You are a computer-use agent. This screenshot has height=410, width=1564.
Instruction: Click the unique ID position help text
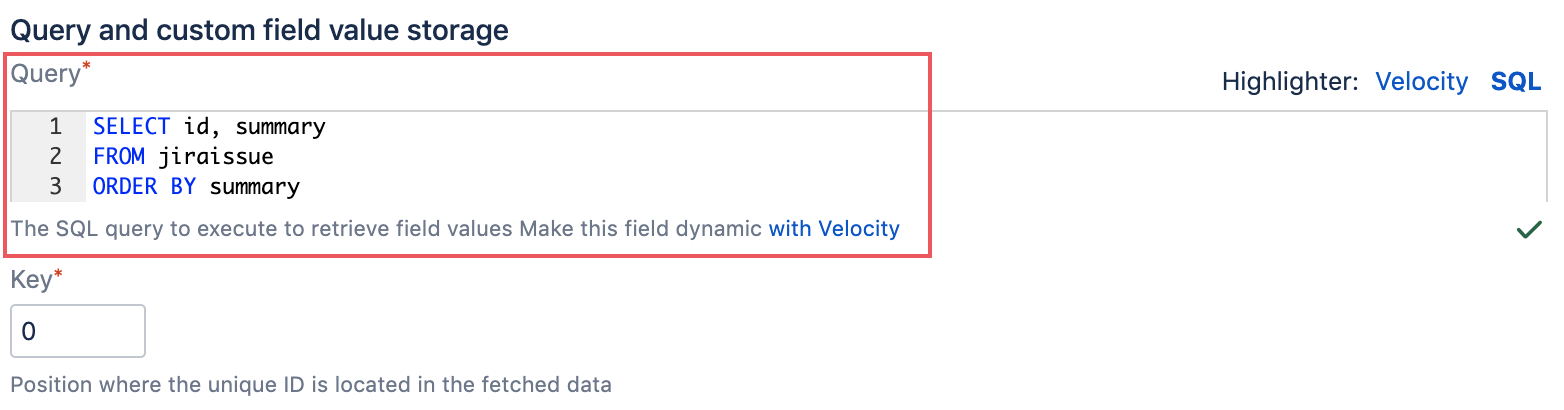pos(310,384)
